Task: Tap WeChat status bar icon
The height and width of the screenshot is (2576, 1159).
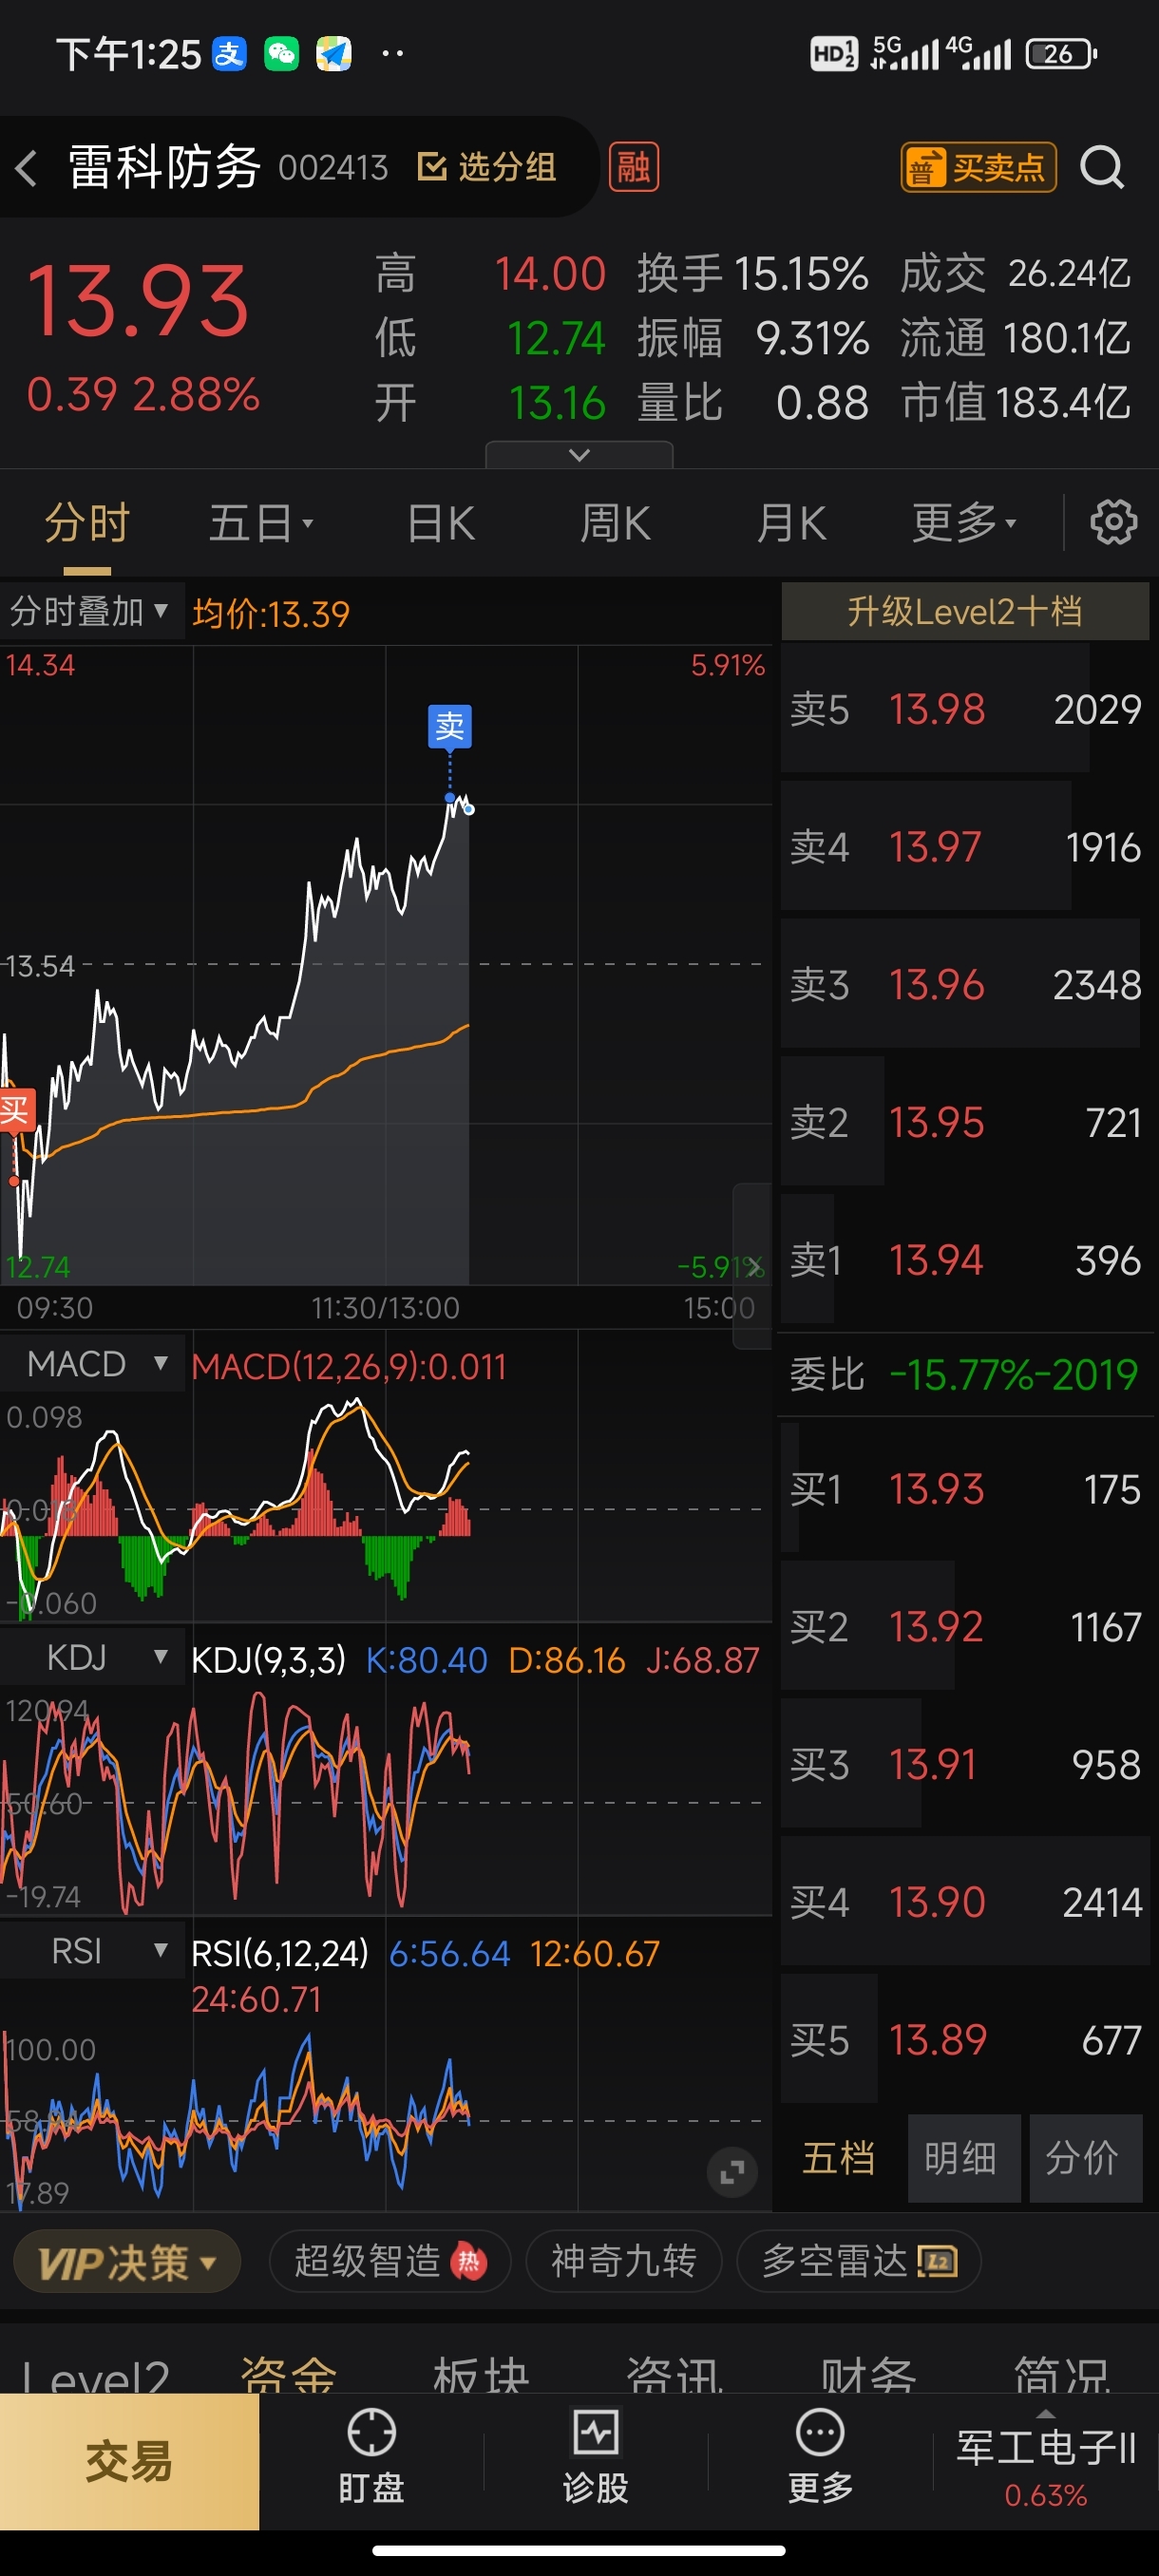Action: pyautogui.click(x=282, y=54)
